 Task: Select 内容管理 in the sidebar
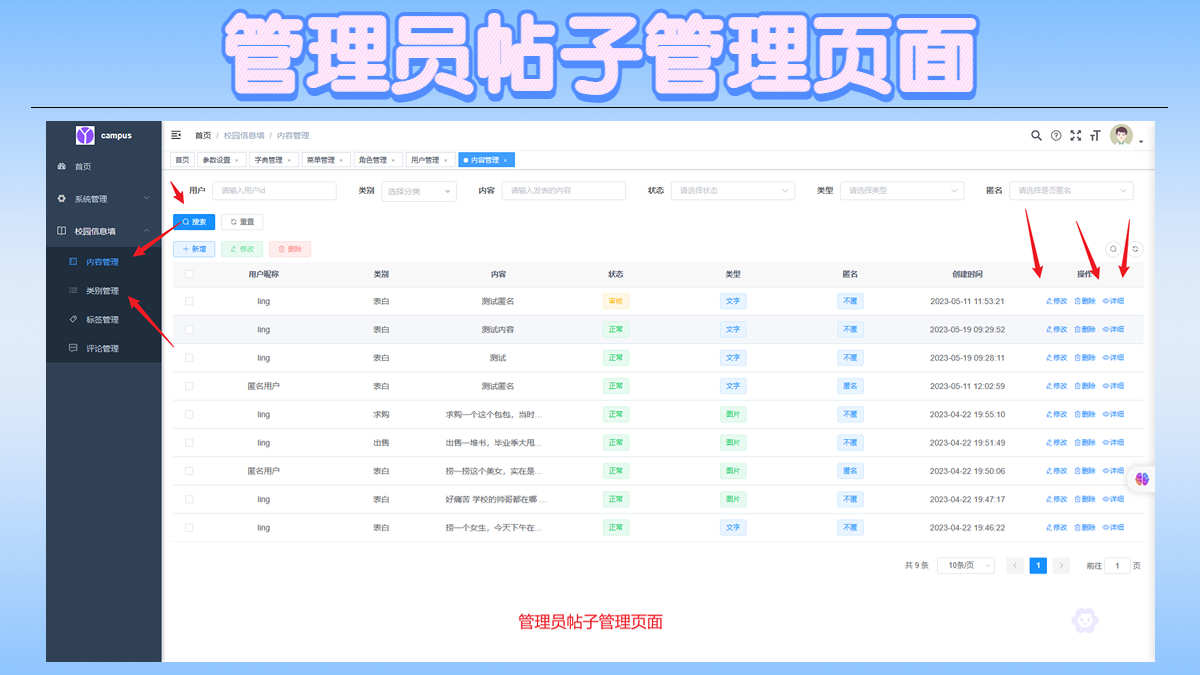tap(104, 262)
